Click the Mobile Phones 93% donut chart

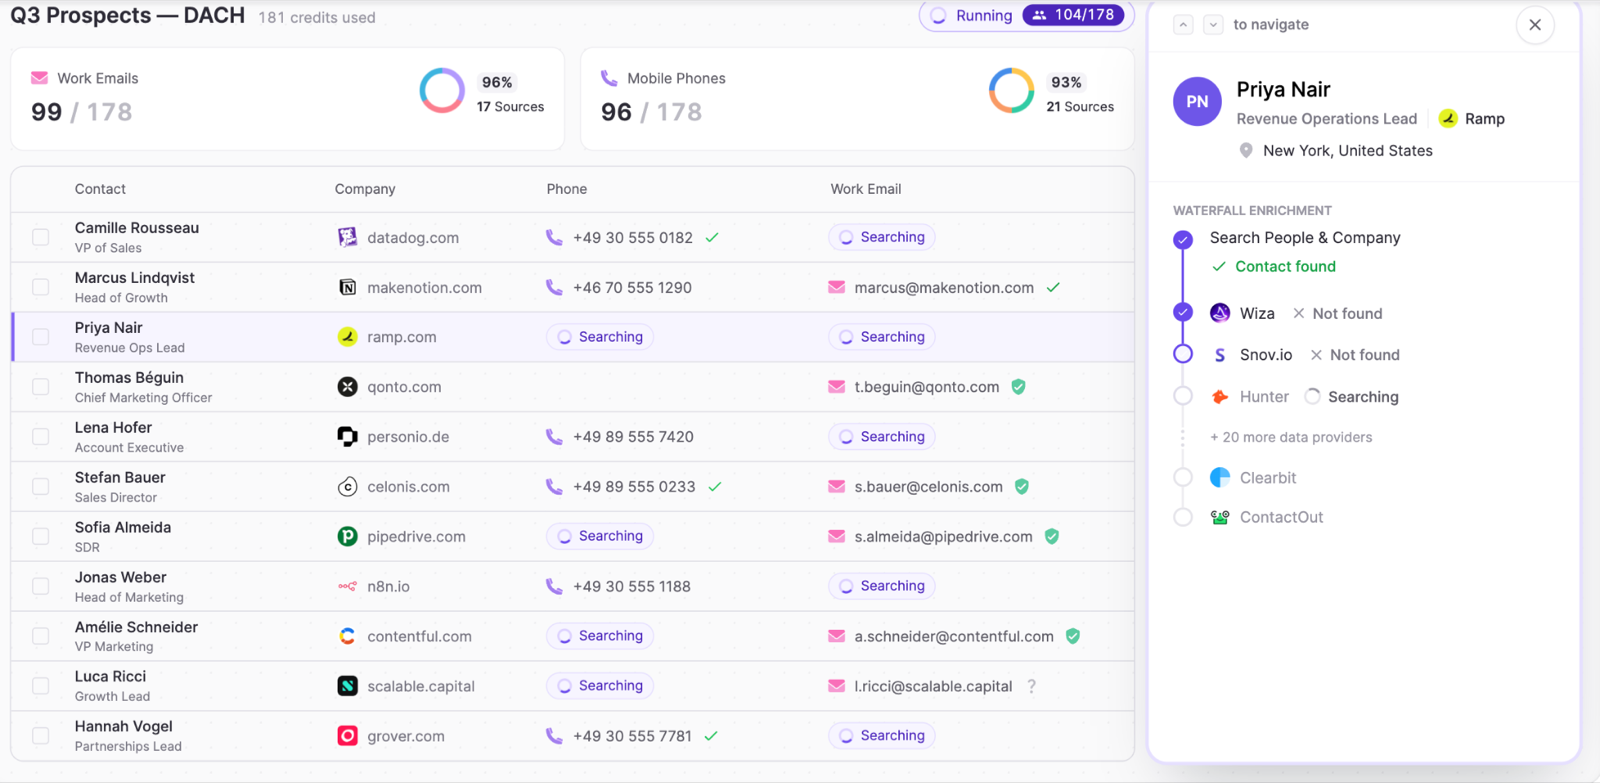(x=1011, y=91)
